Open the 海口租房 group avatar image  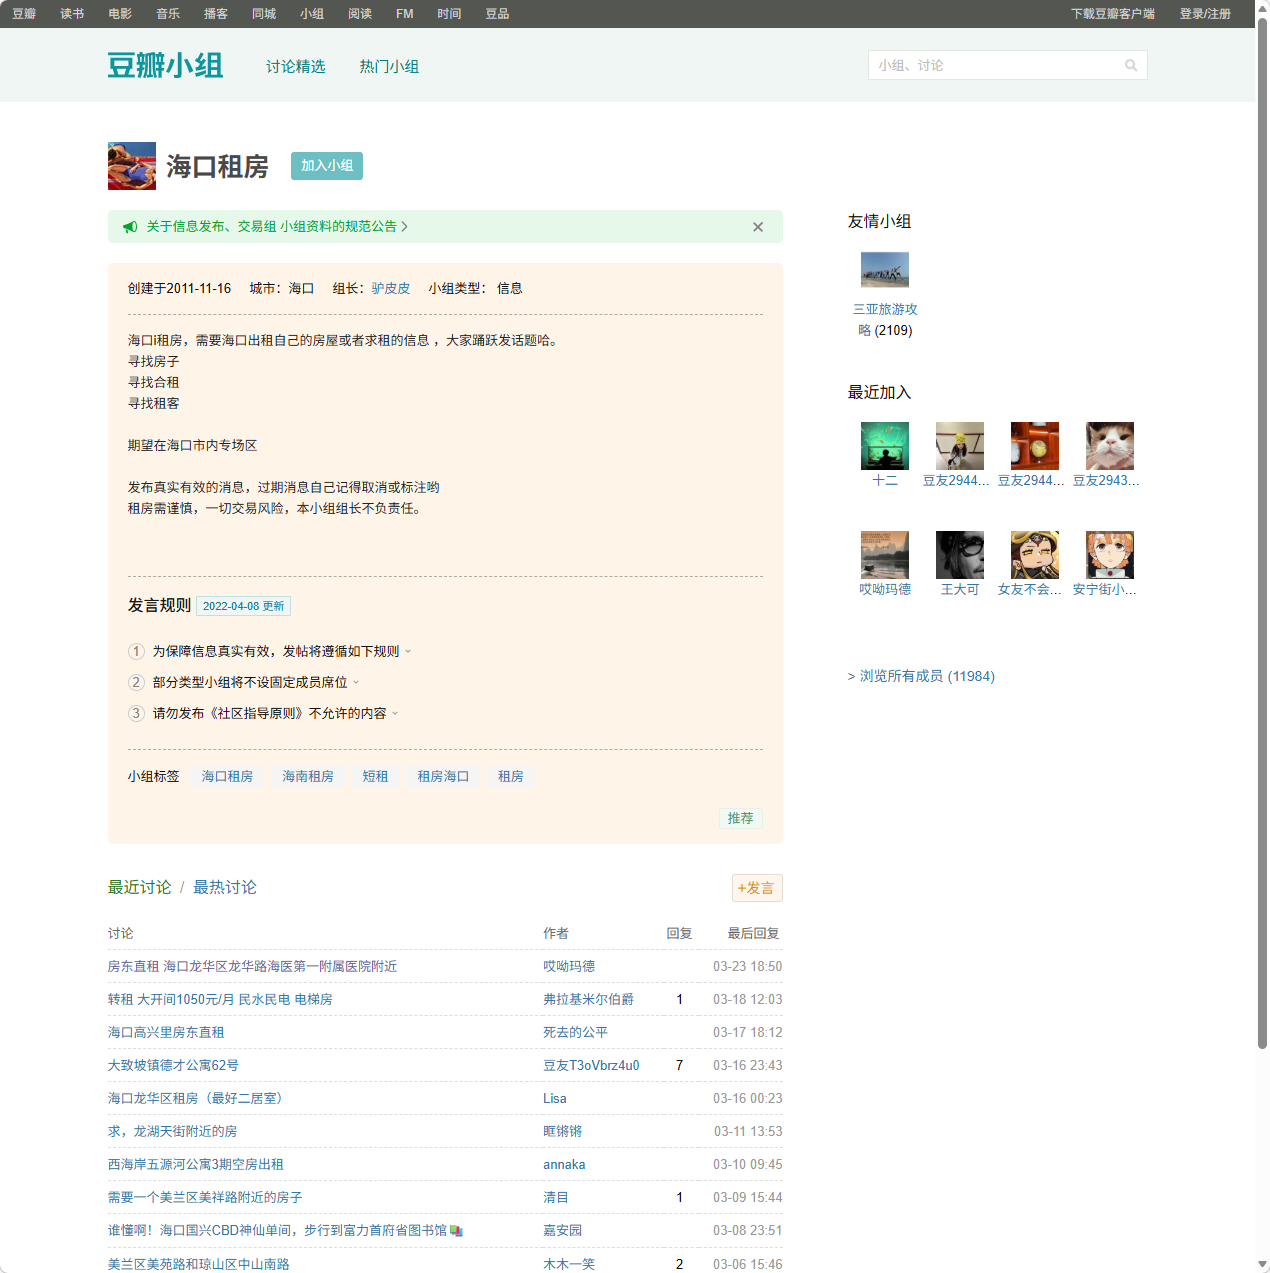pos(132,166)
